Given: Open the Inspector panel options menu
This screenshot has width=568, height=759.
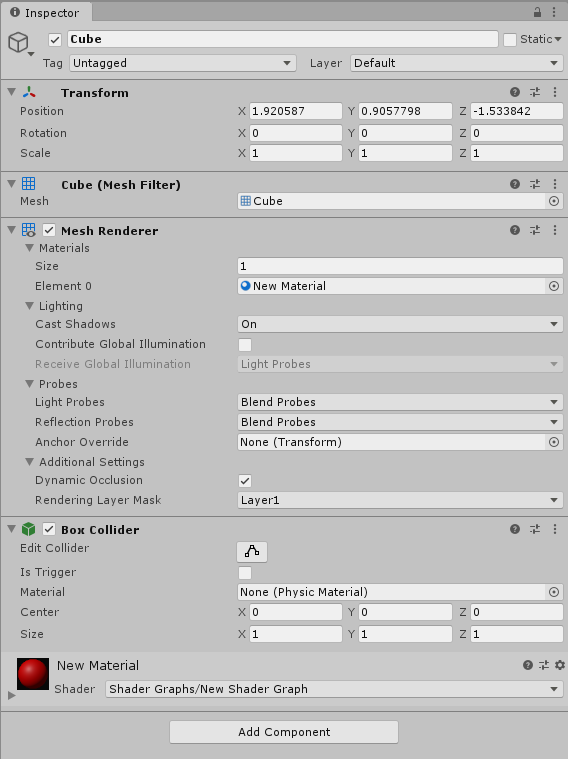Looking at the screenshot, I should click(x=555, y=13).
